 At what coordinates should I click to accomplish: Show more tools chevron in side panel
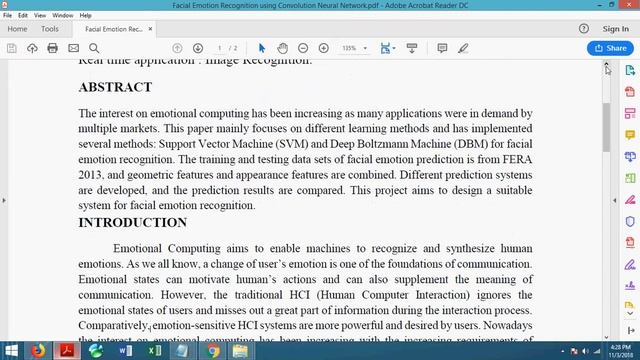pyautogui.click(x=630, y=314)
